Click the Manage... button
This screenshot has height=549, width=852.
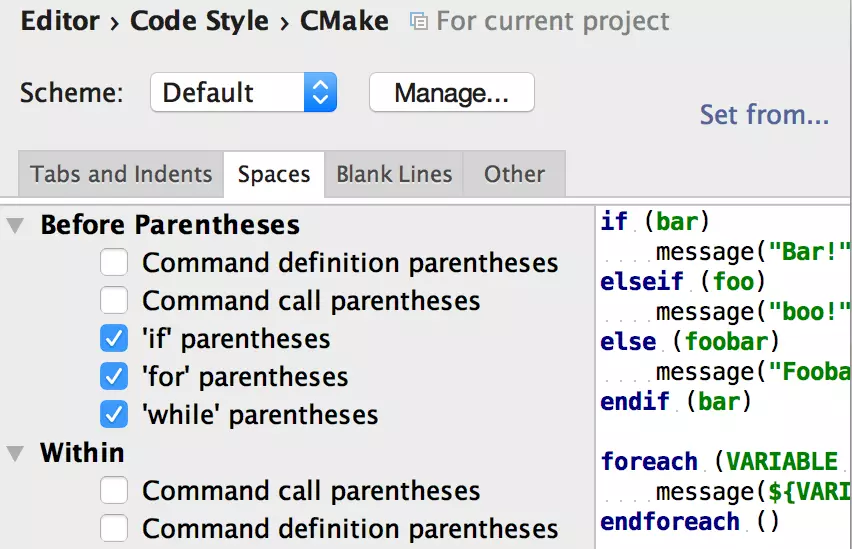[451, 93]
